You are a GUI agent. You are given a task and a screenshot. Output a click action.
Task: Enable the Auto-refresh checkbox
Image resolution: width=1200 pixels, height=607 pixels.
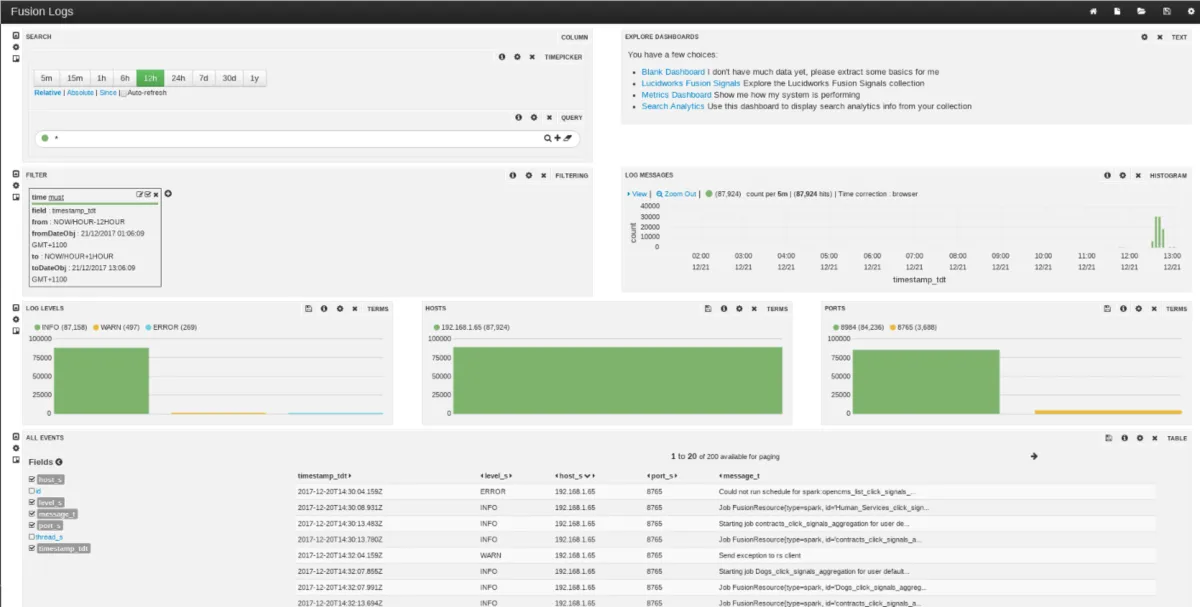123,93
